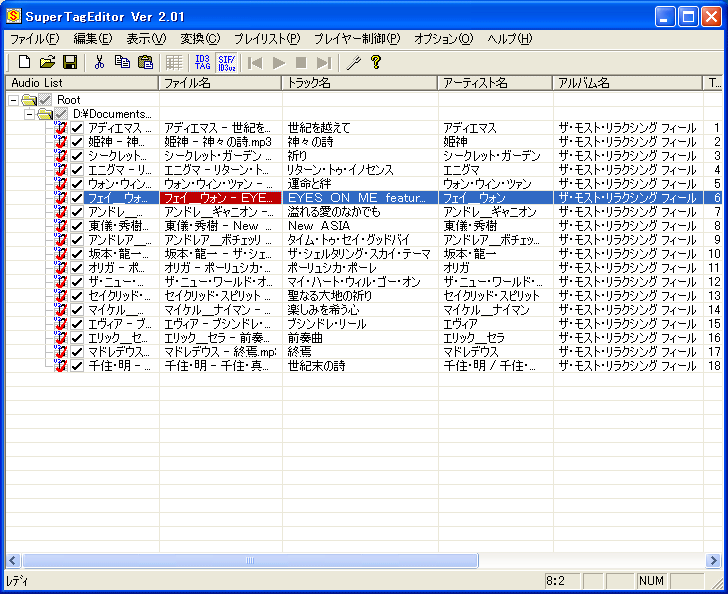Click the ID3 TAG conversion icon
The image size is (728, 594).
tap(202, 62)
